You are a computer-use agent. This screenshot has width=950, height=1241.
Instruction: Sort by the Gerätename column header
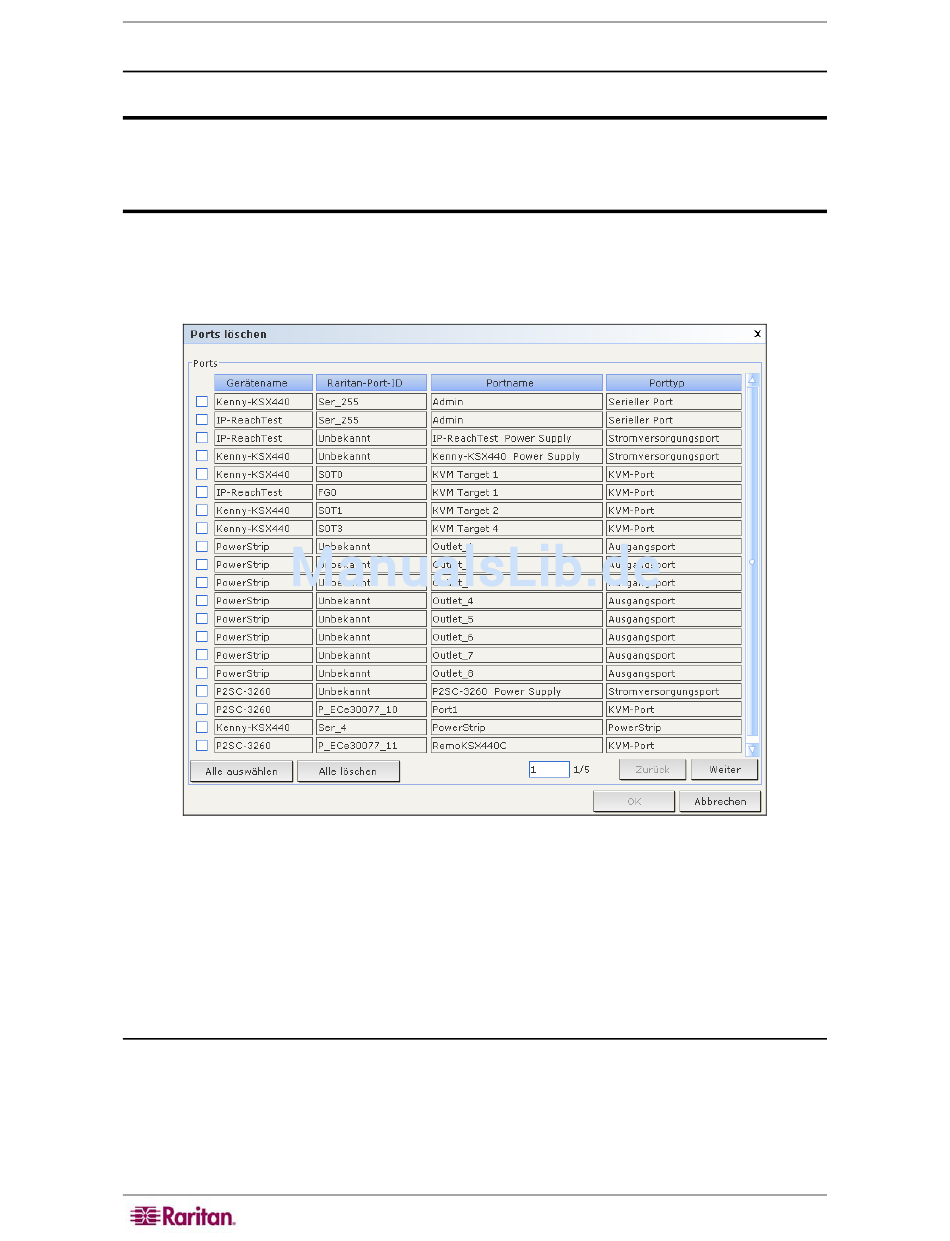pyautogui.click(x=263, y=383)
